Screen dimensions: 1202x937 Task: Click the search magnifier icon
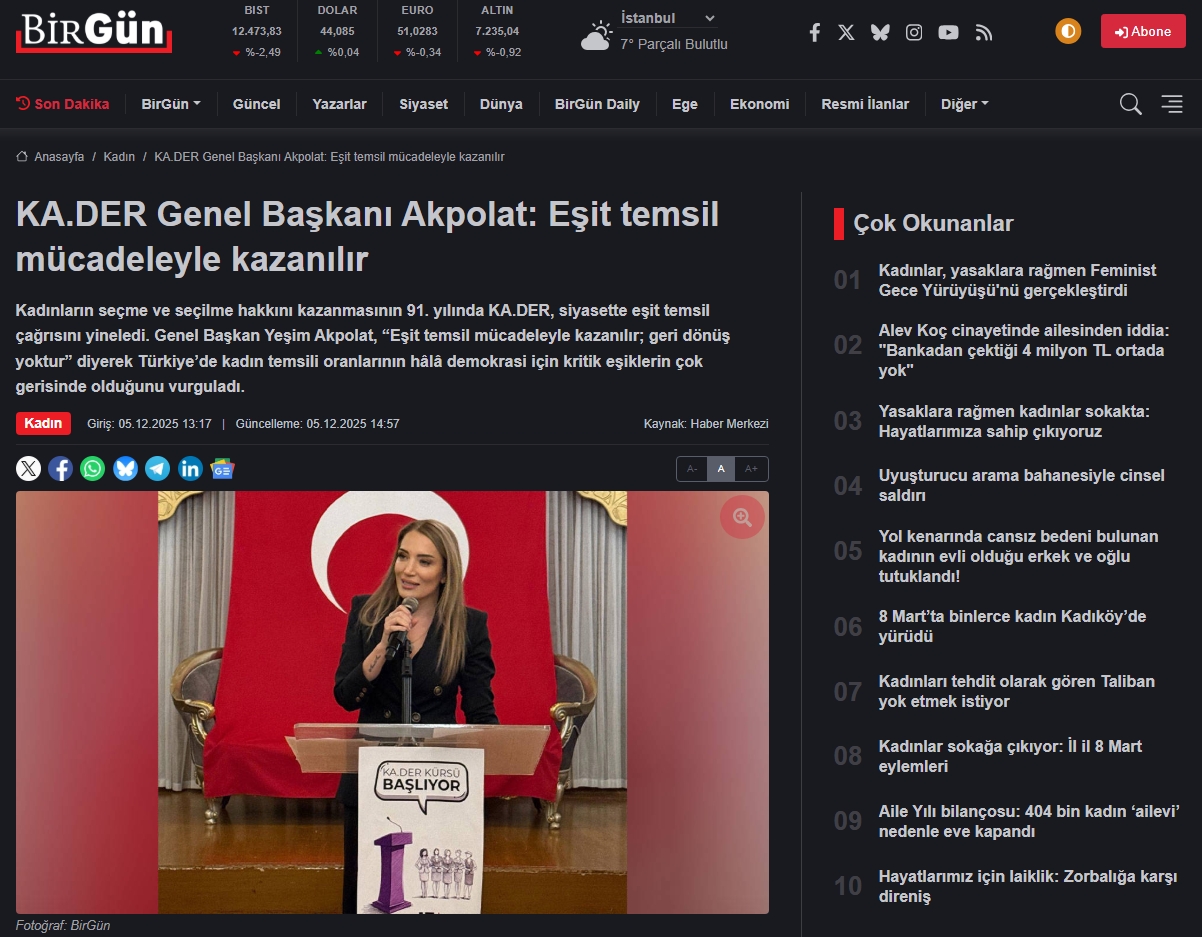tap(1130, 104)
